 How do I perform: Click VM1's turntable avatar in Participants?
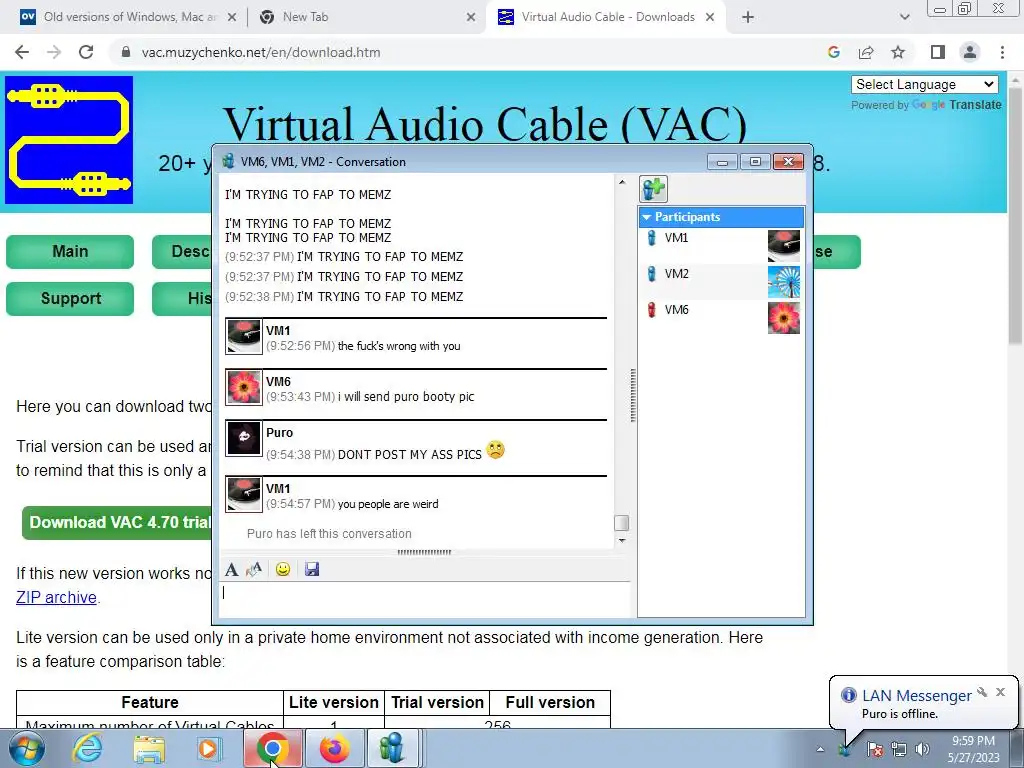pos(784,246)
